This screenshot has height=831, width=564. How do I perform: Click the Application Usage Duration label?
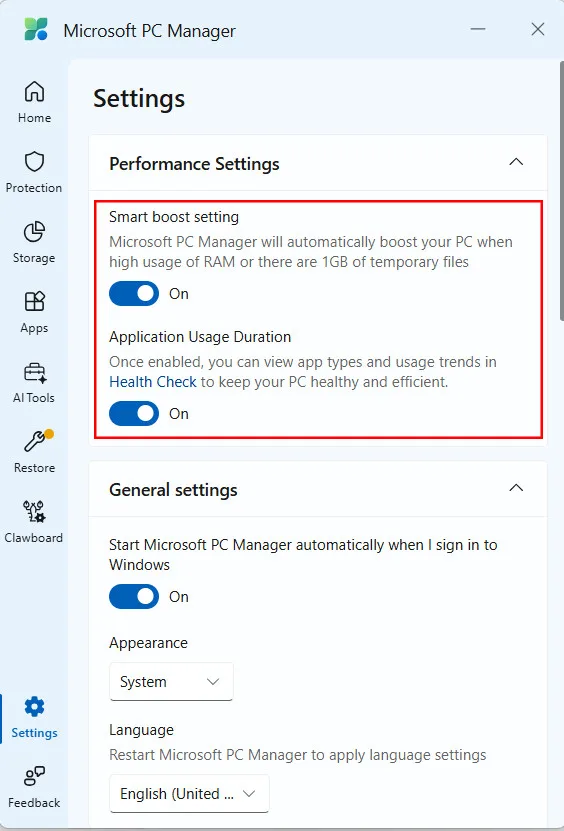click(200, 337)
